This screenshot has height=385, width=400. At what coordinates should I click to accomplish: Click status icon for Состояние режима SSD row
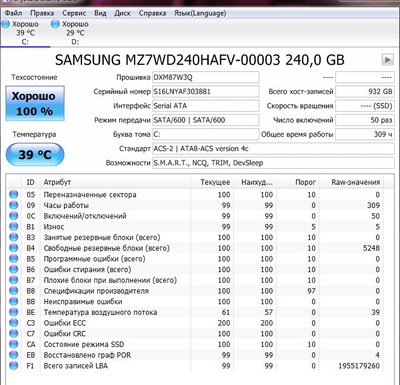[x=14, y=344]
